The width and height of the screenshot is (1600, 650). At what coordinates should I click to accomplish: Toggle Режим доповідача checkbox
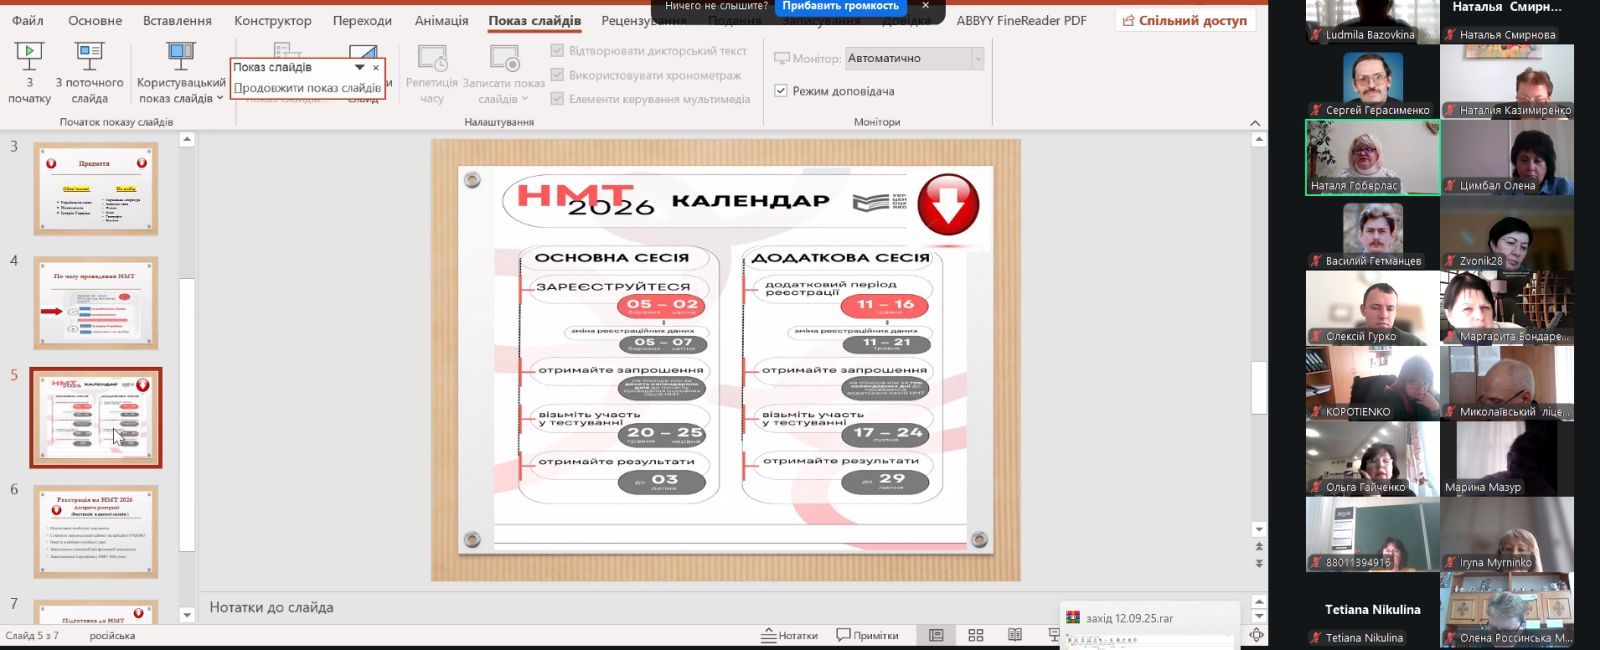click(x=781, y=91)
